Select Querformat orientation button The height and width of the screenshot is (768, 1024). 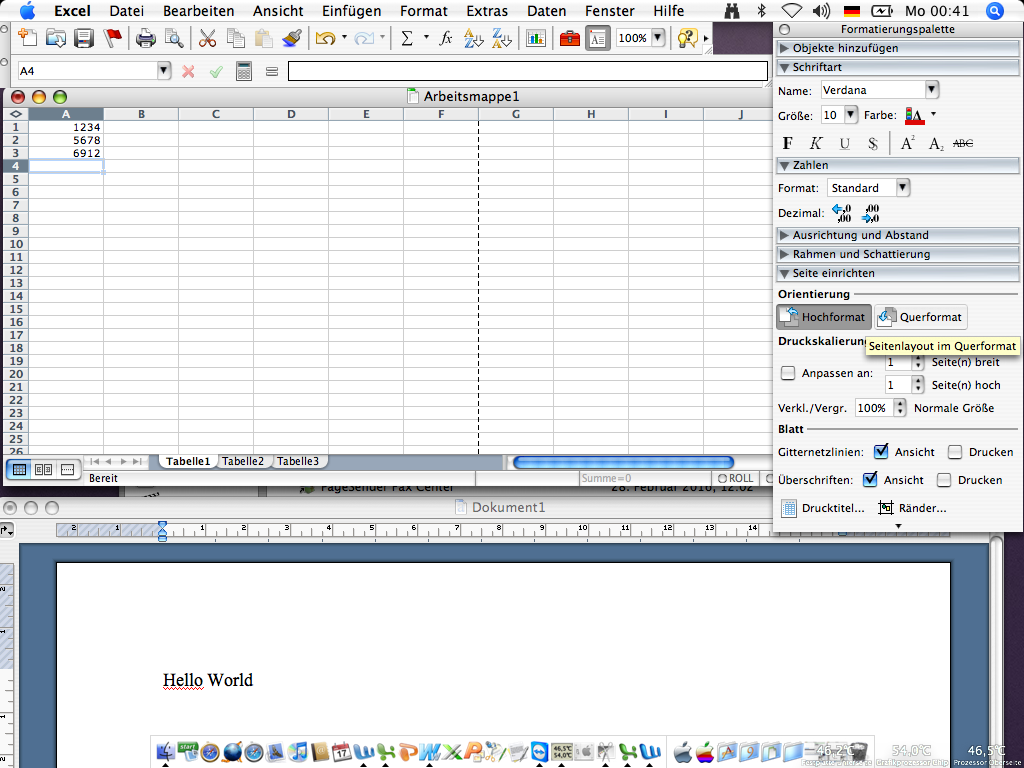pos(921,317)
